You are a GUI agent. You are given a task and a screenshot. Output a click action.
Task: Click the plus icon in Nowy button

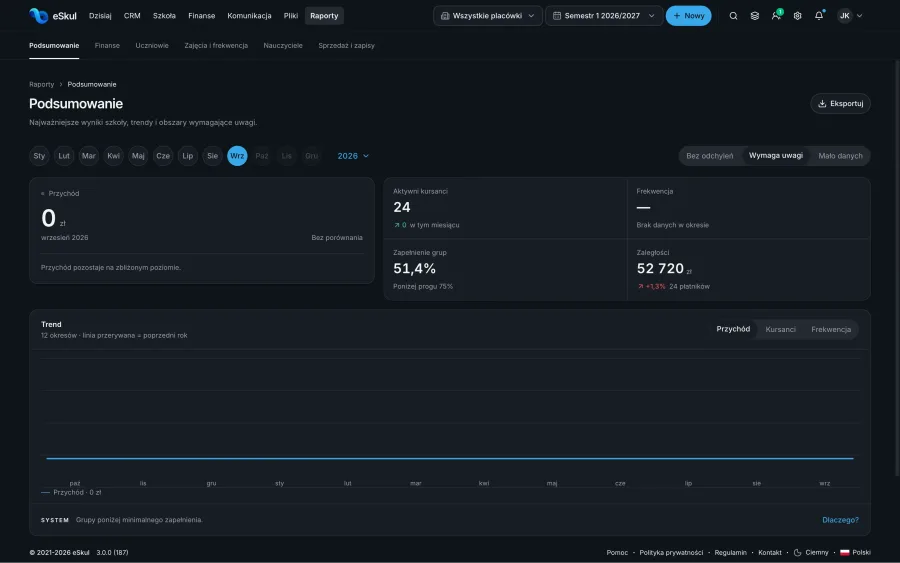tap(677, 16)
